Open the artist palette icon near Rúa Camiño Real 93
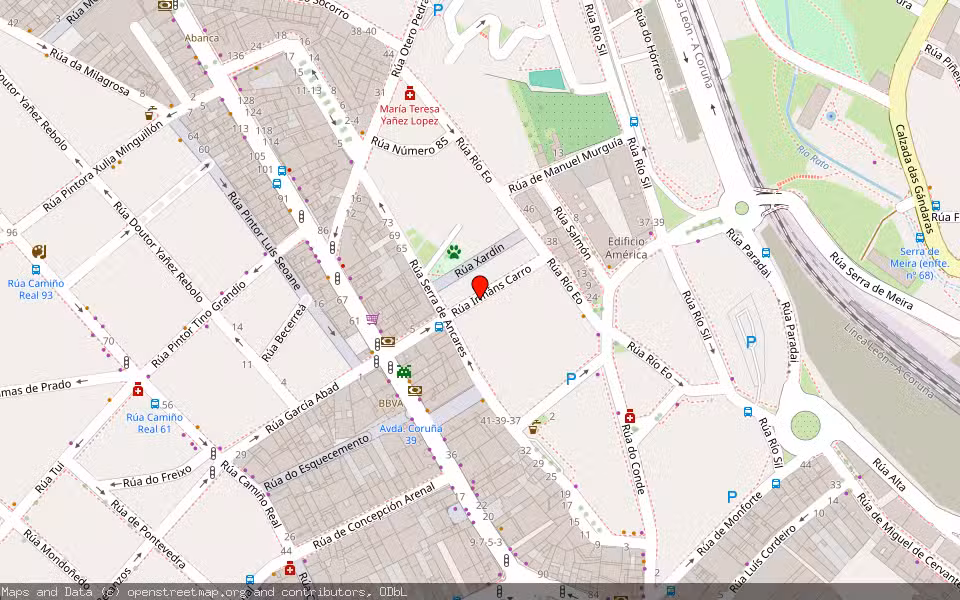The height and width of the screenshot is (600, 960). click(x=39, y=252)
